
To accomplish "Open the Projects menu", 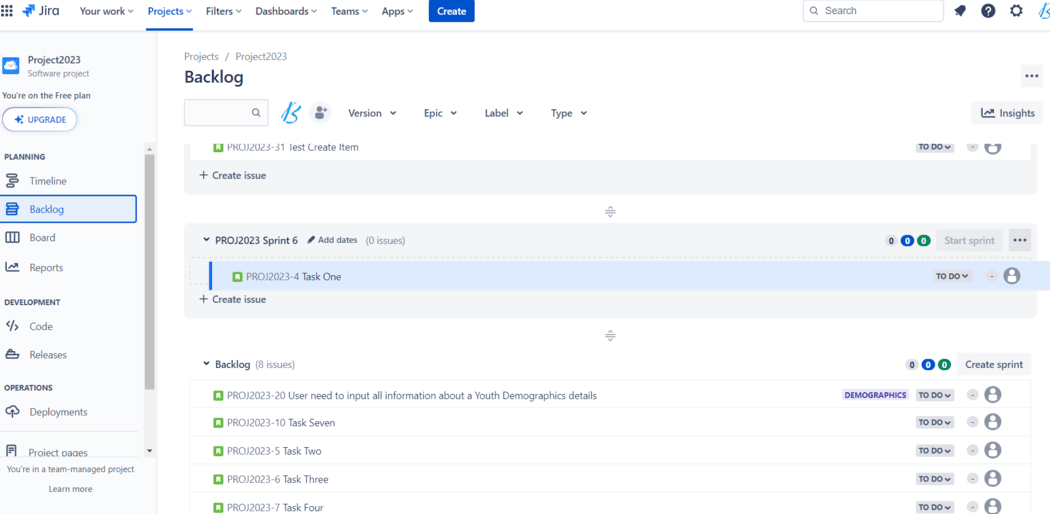I will tap(170, 11).
